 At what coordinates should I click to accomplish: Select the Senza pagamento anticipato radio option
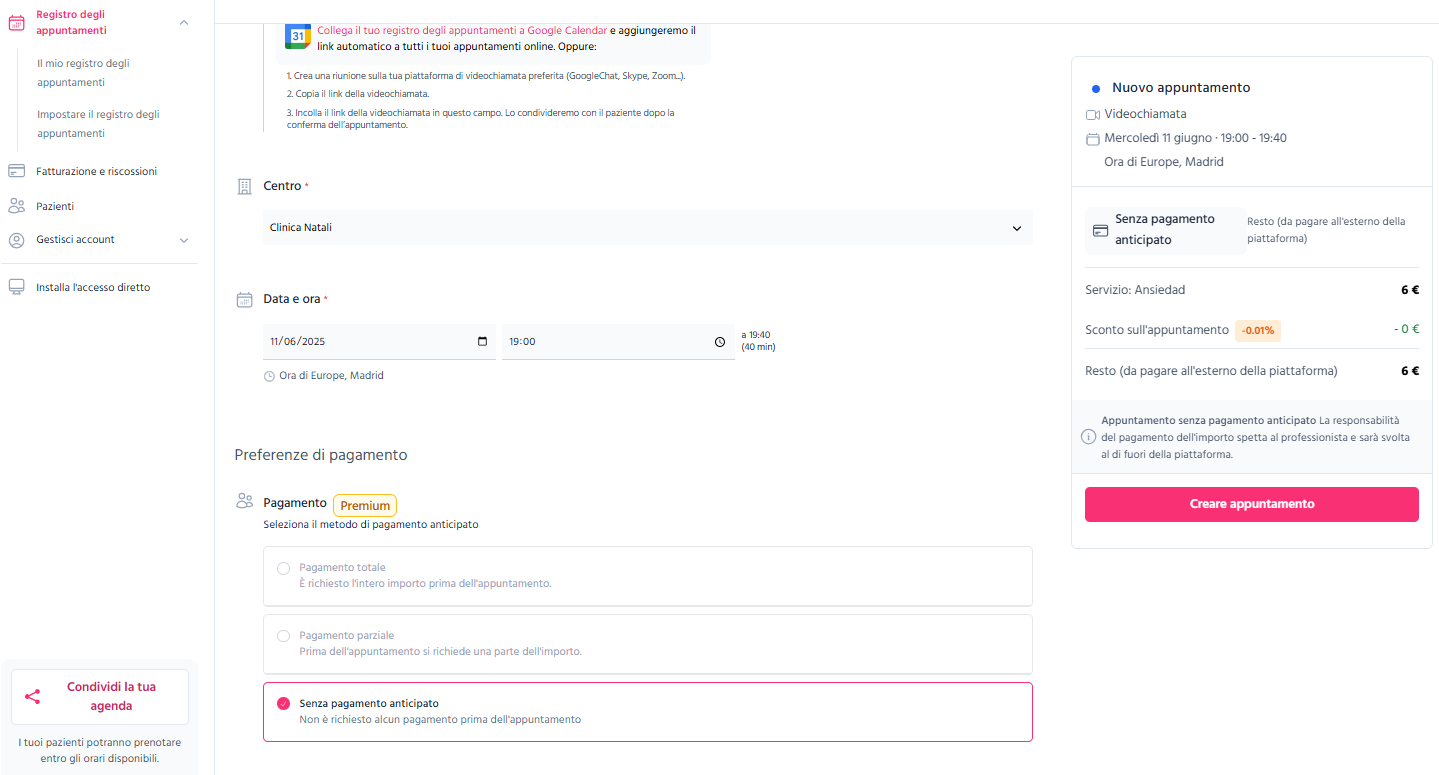[x=284, y=704]
